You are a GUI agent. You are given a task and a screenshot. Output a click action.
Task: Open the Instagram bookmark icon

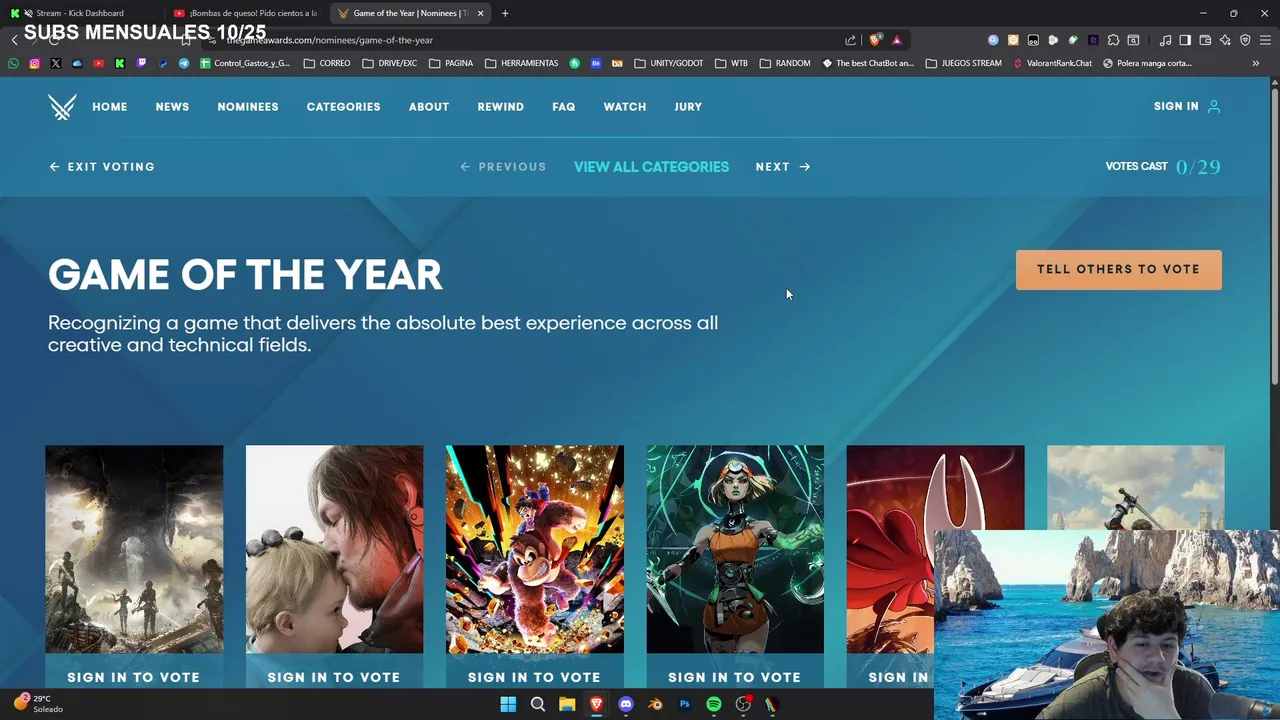coord(34,63)
